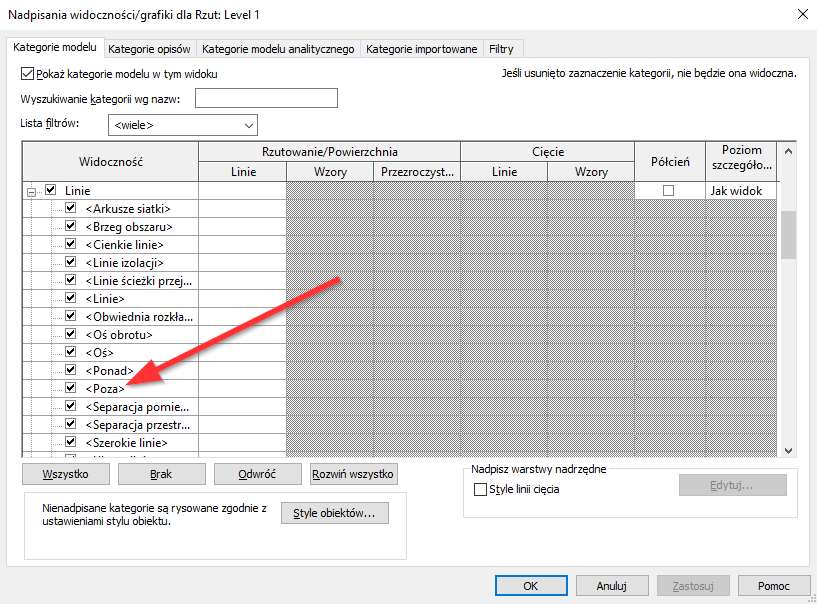This screenshot has height=604, width=817.
Task: Toggle 'Pokaż kategorie modelu w tym widoku' checkbox
Action: (28, 74)
